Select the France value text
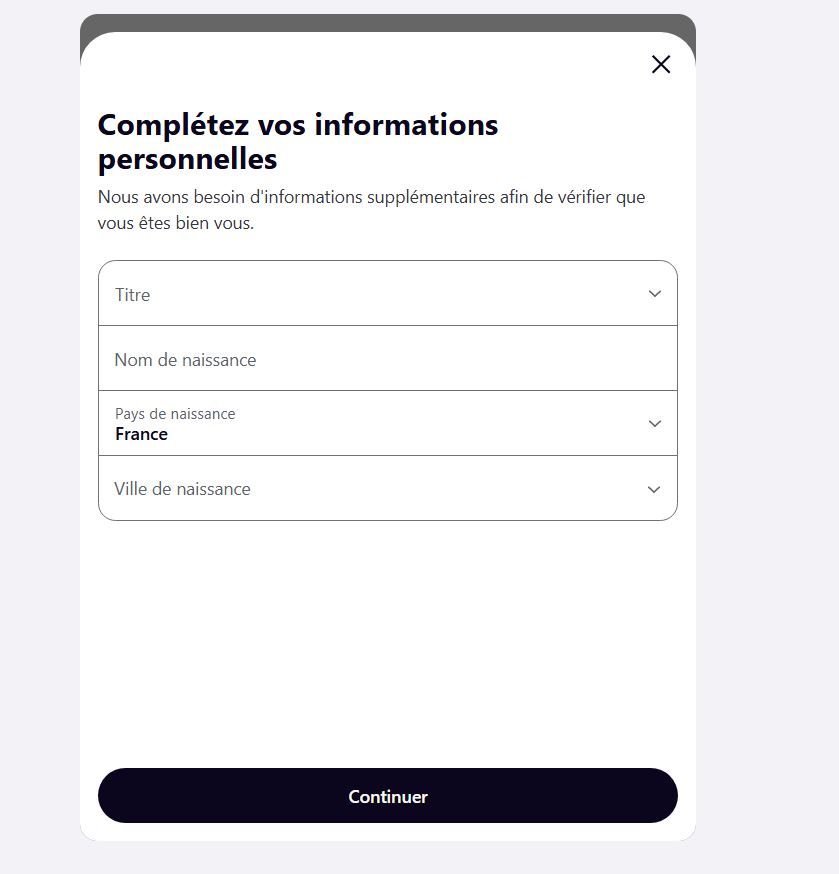839x874 pixels. click(x=141, y=434)
